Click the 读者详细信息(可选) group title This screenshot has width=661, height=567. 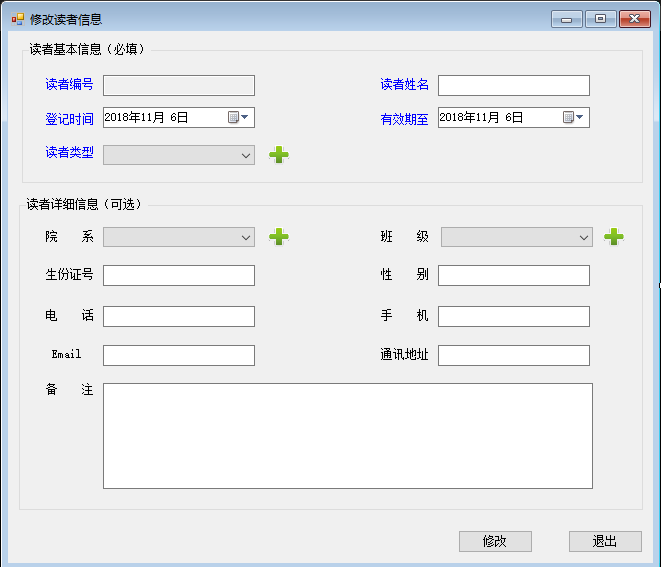85,204
